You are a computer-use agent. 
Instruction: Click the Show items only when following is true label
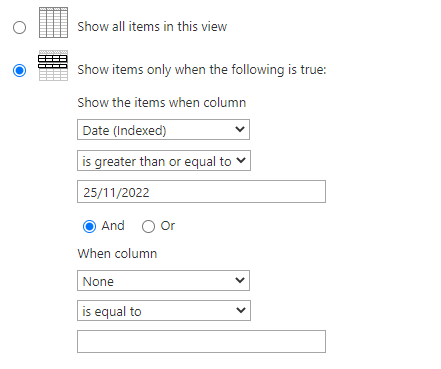click(x=202, y=70)
